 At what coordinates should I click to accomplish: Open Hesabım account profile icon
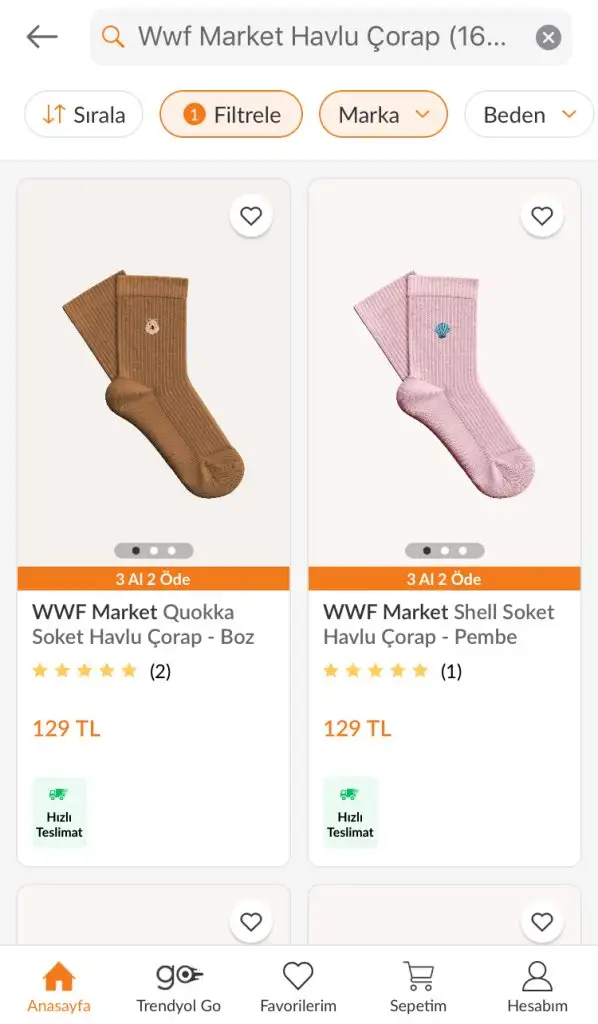[537, 987]
